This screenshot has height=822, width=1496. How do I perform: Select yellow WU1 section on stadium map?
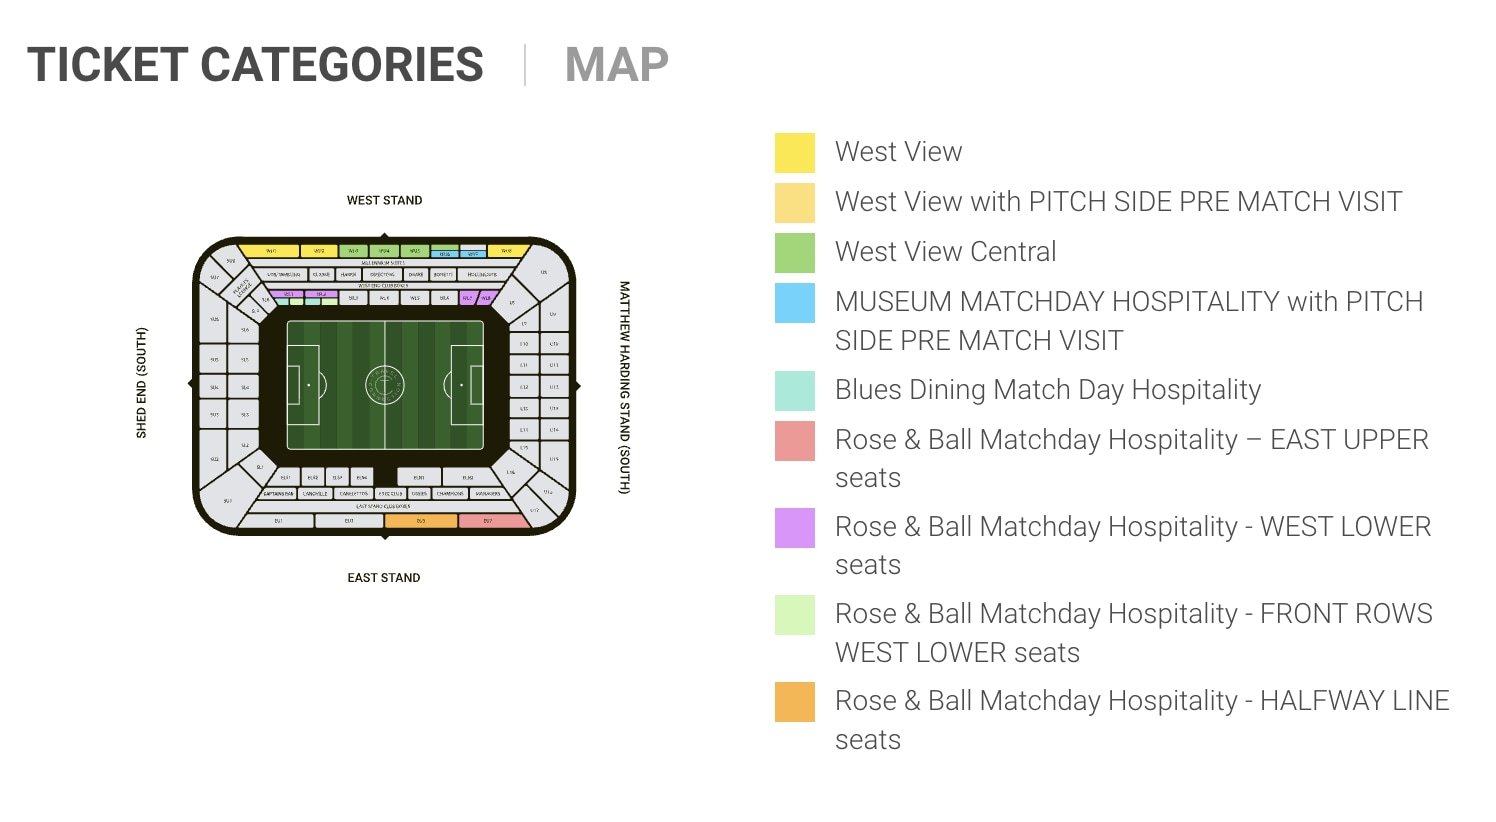tap(270, 251)
